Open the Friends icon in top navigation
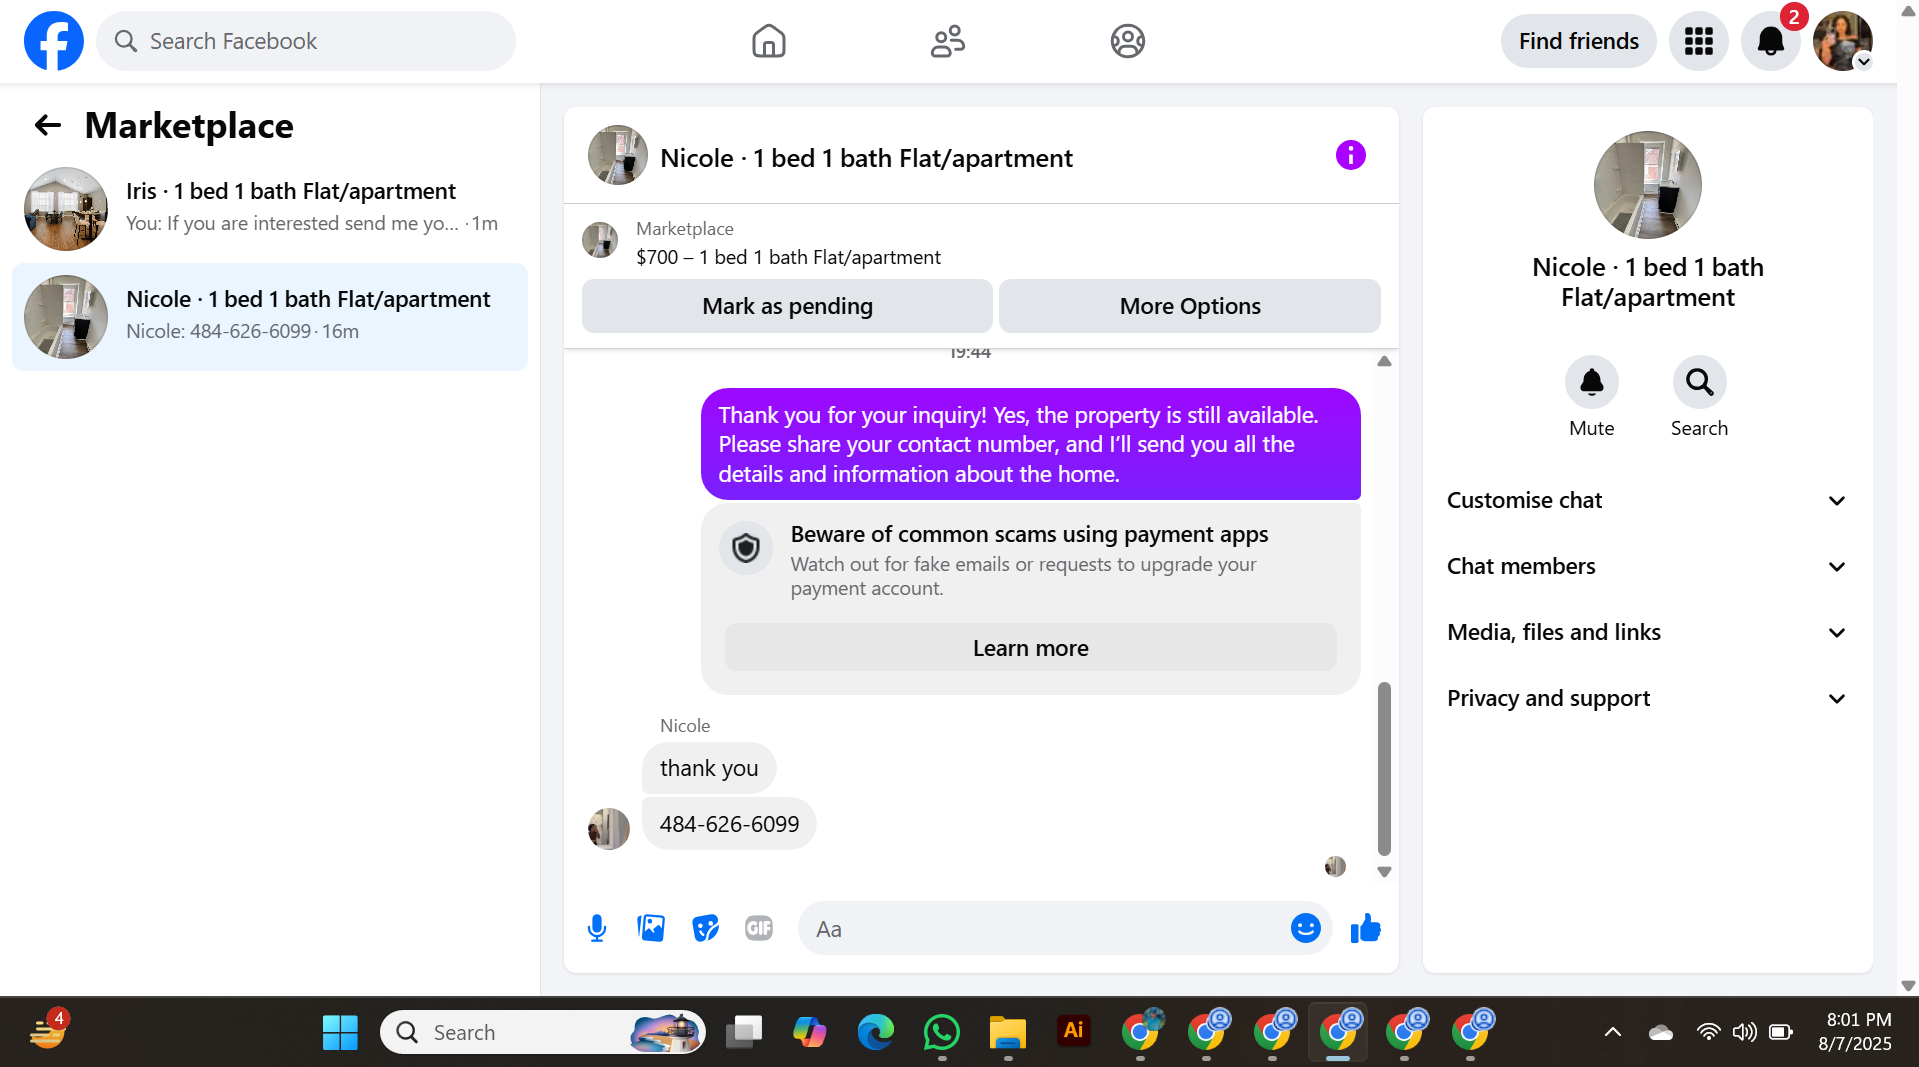Viewport: 1919px width, 1067px height. point(947,41)
